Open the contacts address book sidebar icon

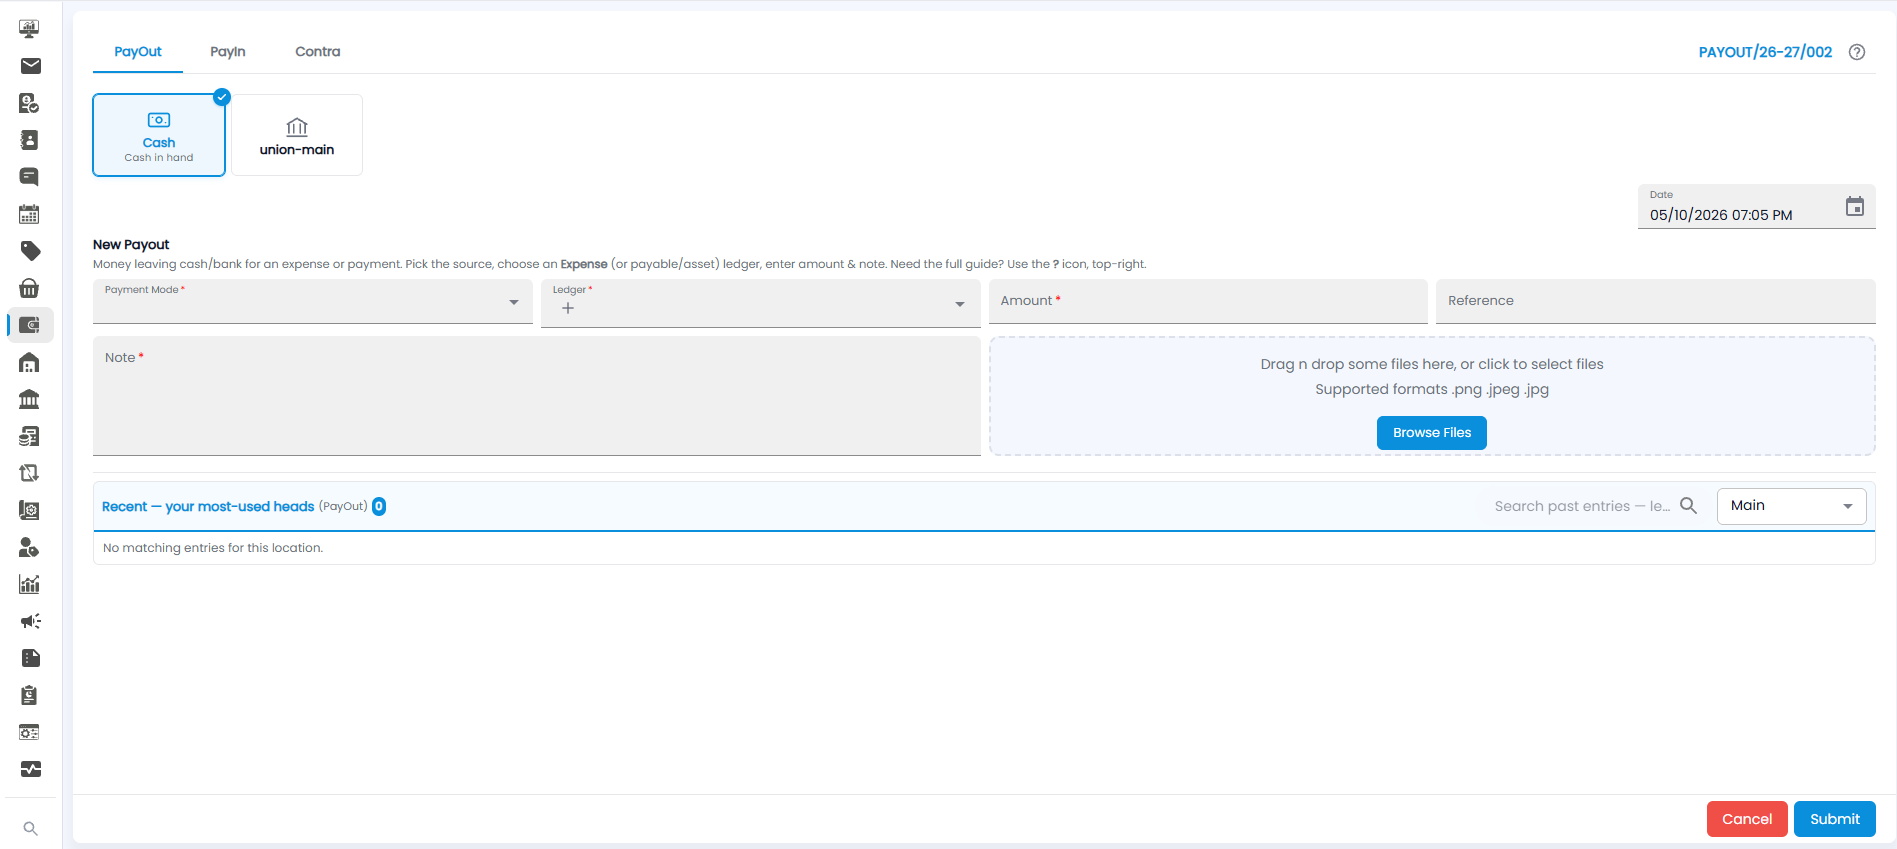(x=30, y=140)
